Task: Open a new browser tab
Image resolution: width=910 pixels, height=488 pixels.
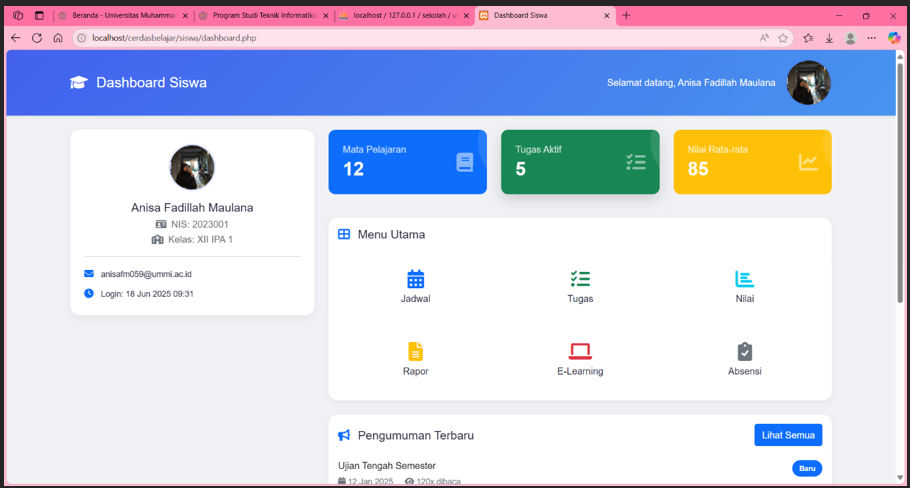Action: [x=626, y=16]
